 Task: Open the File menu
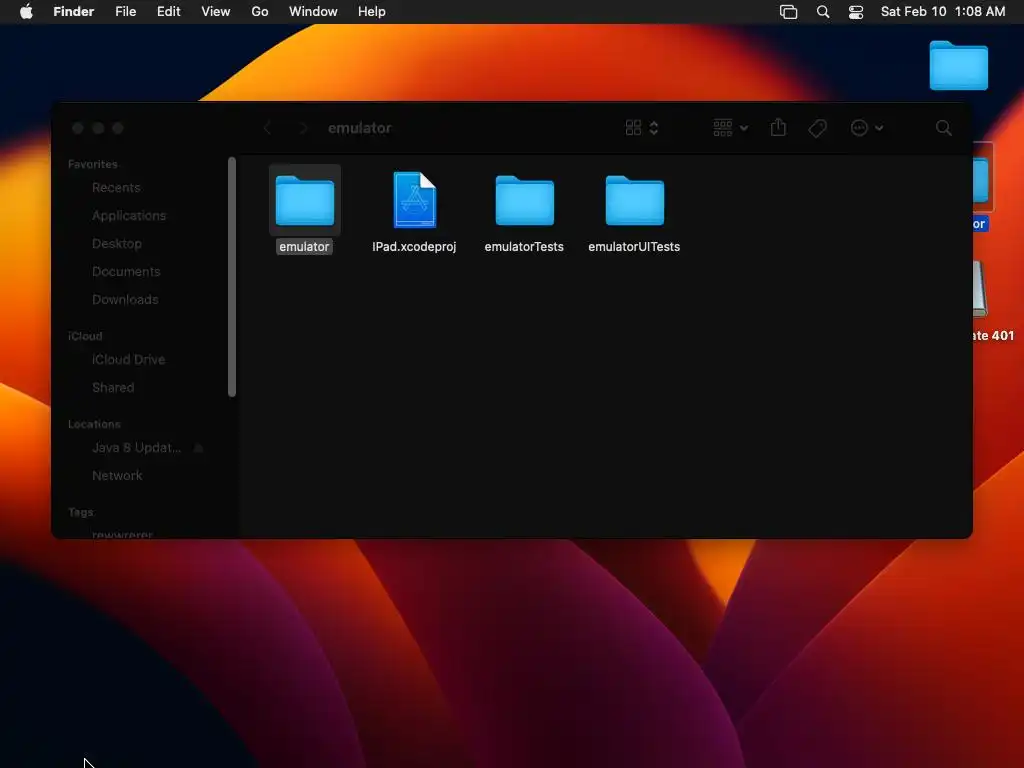tap(125, 11)
